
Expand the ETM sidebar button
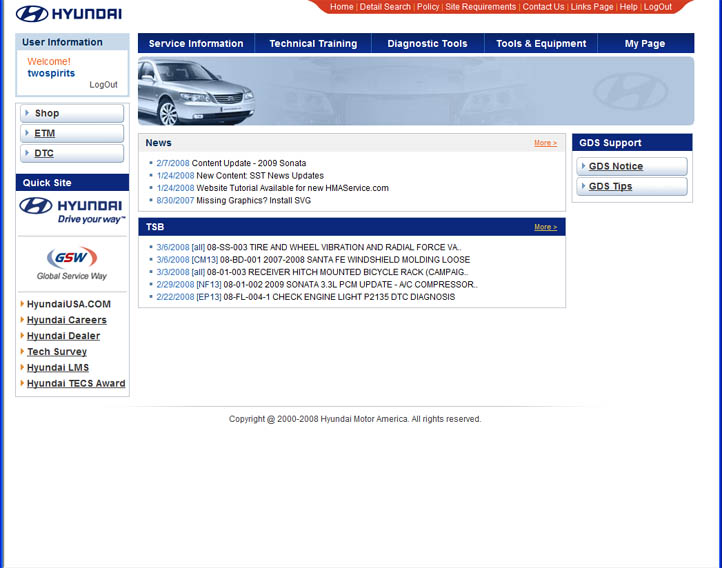tap(72, 133)
